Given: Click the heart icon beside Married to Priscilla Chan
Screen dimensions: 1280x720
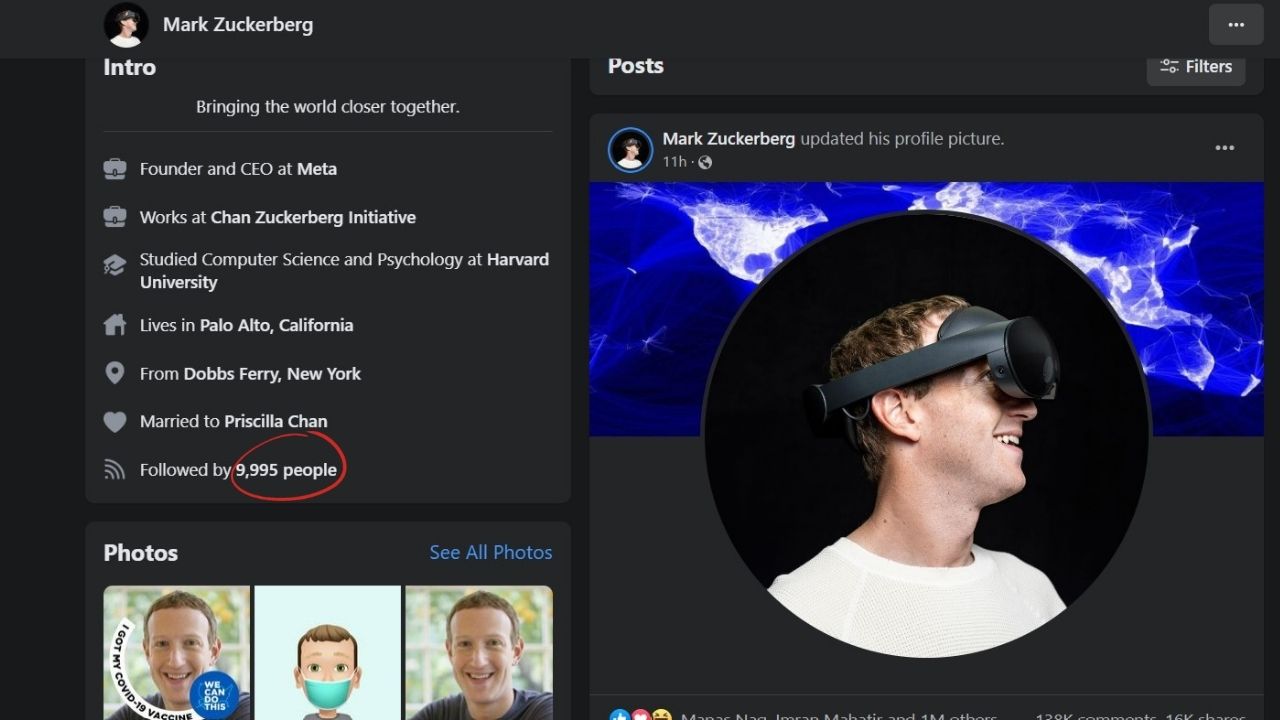Looking at the screenshot, I should pos(115,421).
